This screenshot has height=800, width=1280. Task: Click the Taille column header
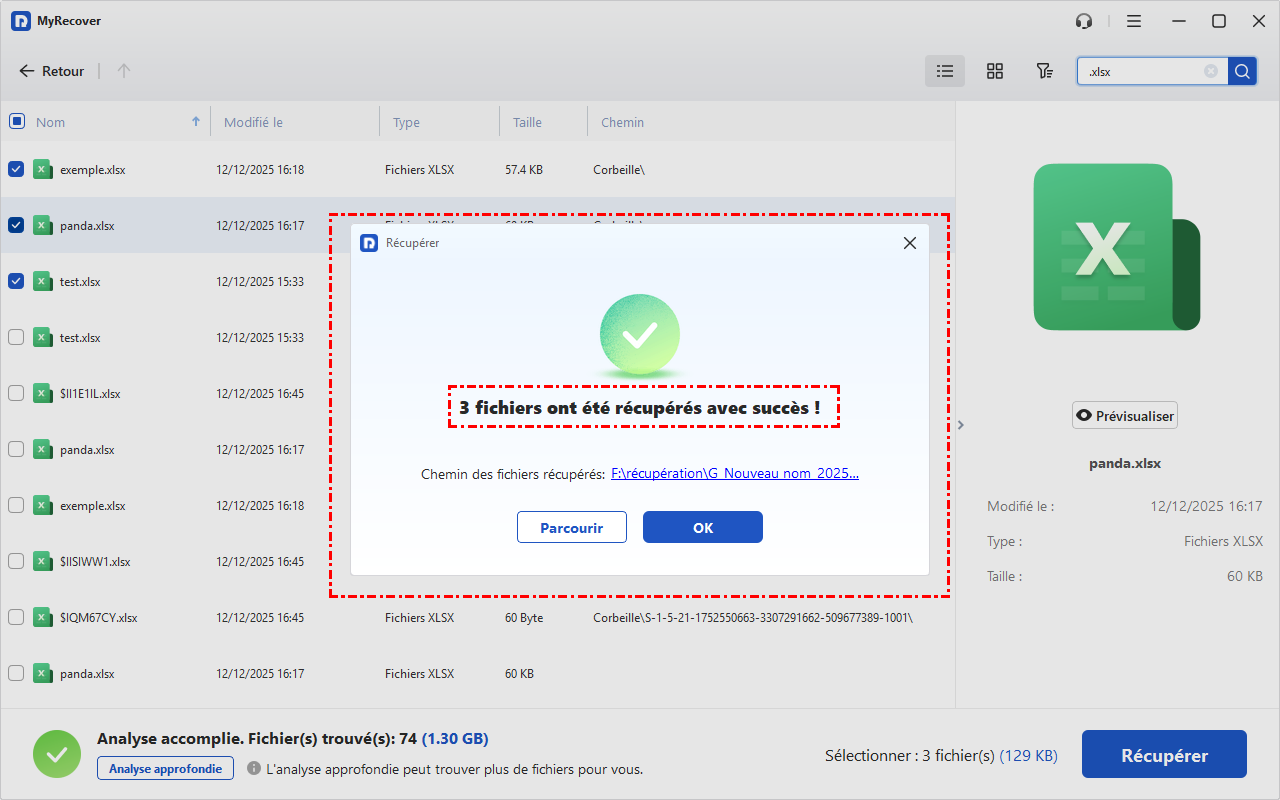[x=527, y=123]
